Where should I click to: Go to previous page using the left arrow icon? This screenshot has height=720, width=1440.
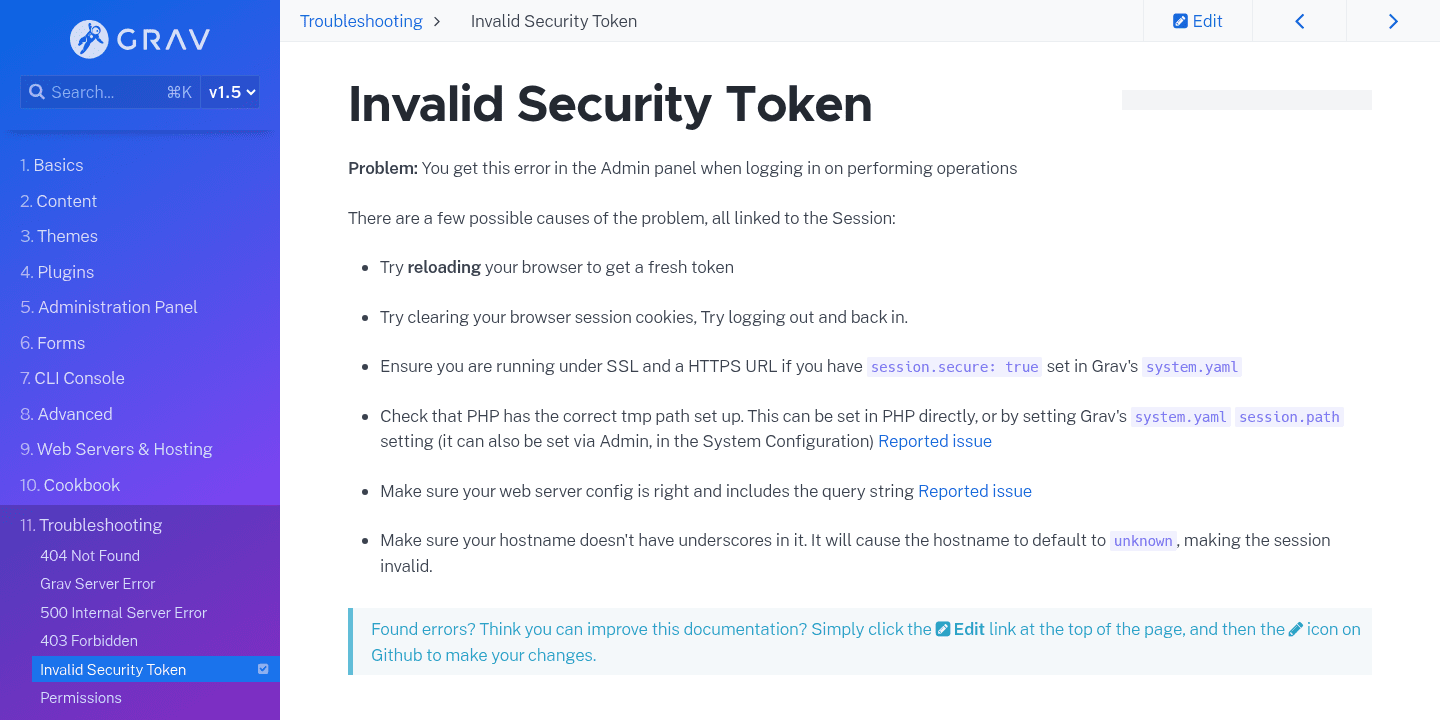[1299, 20]
